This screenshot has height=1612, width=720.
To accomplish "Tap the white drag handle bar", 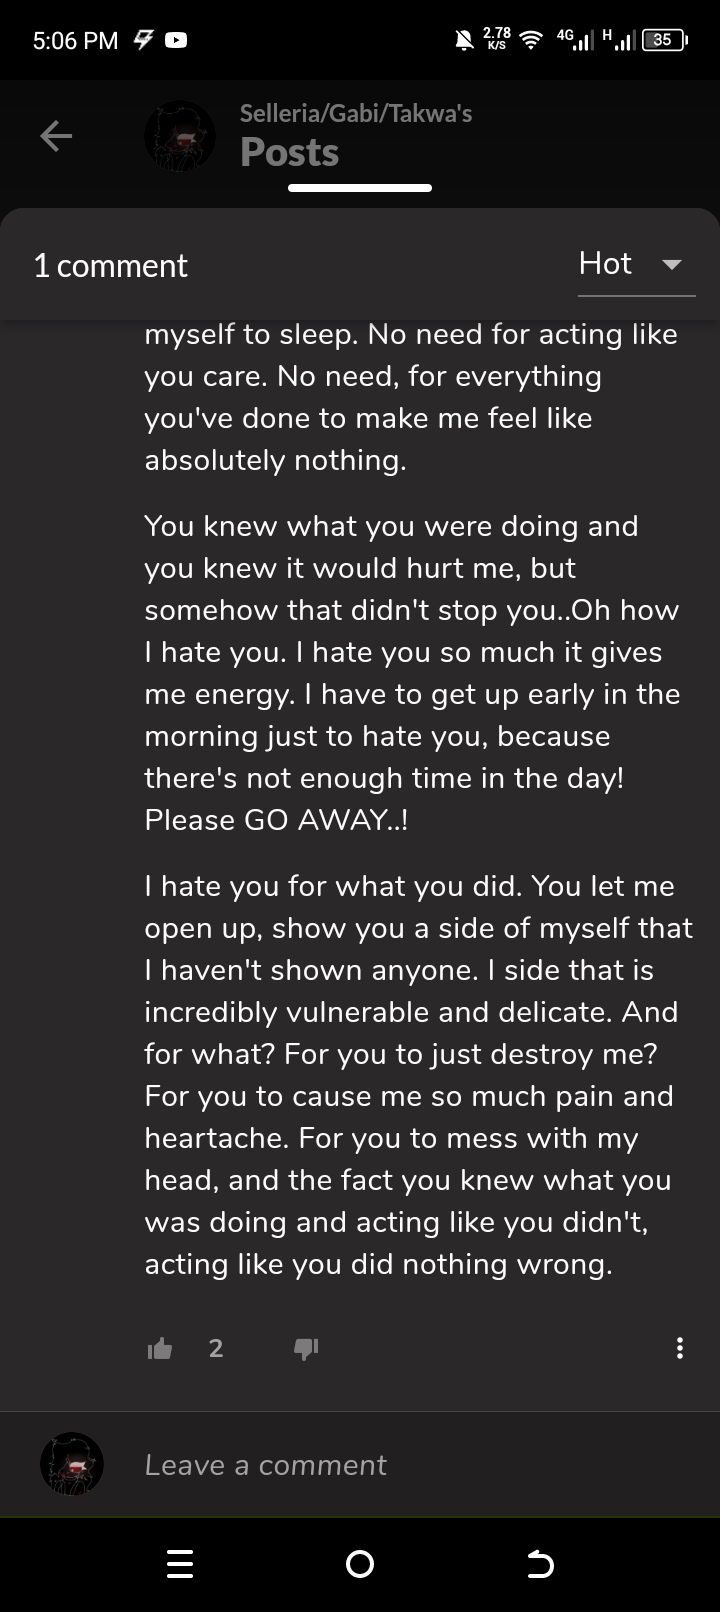I will click(x=360, y=187).
